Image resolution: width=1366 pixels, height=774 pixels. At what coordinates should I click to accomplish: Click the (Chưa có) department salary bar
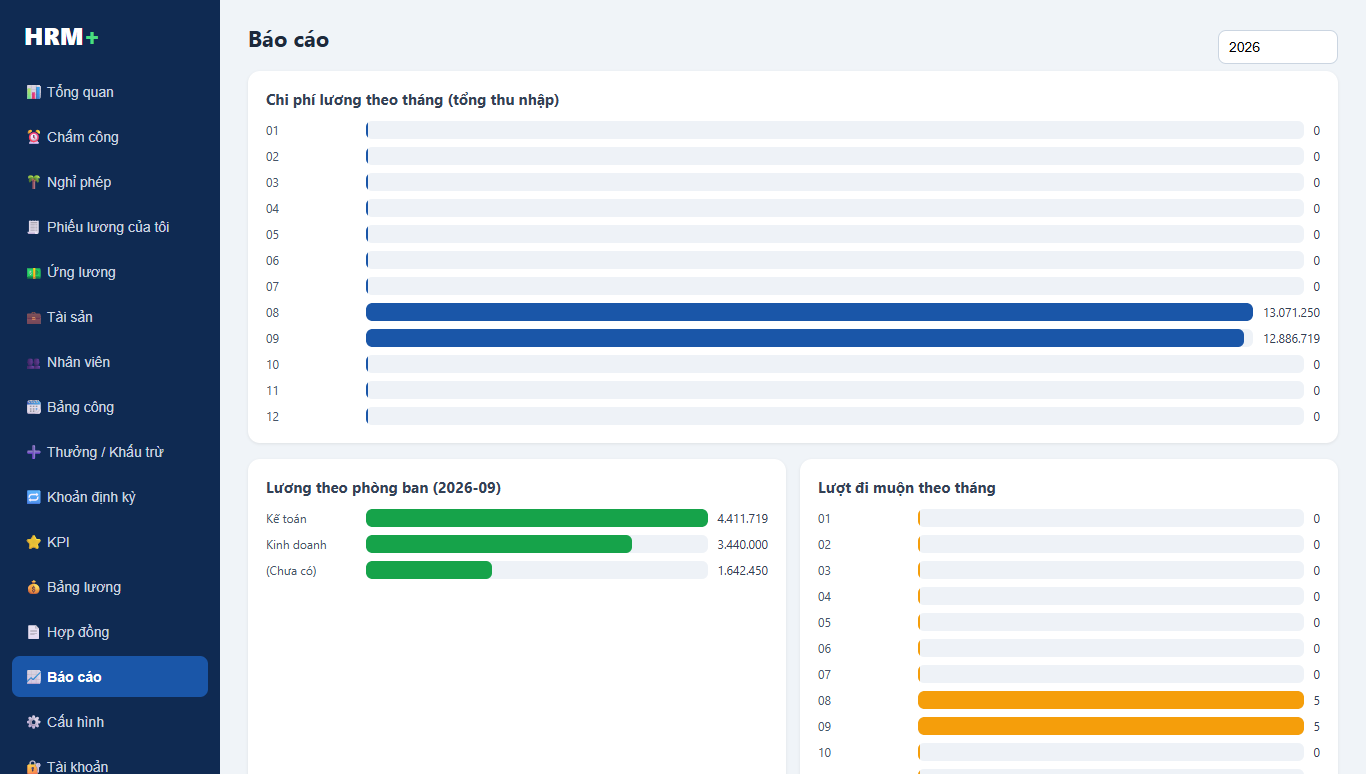click(x=429, y=570)
